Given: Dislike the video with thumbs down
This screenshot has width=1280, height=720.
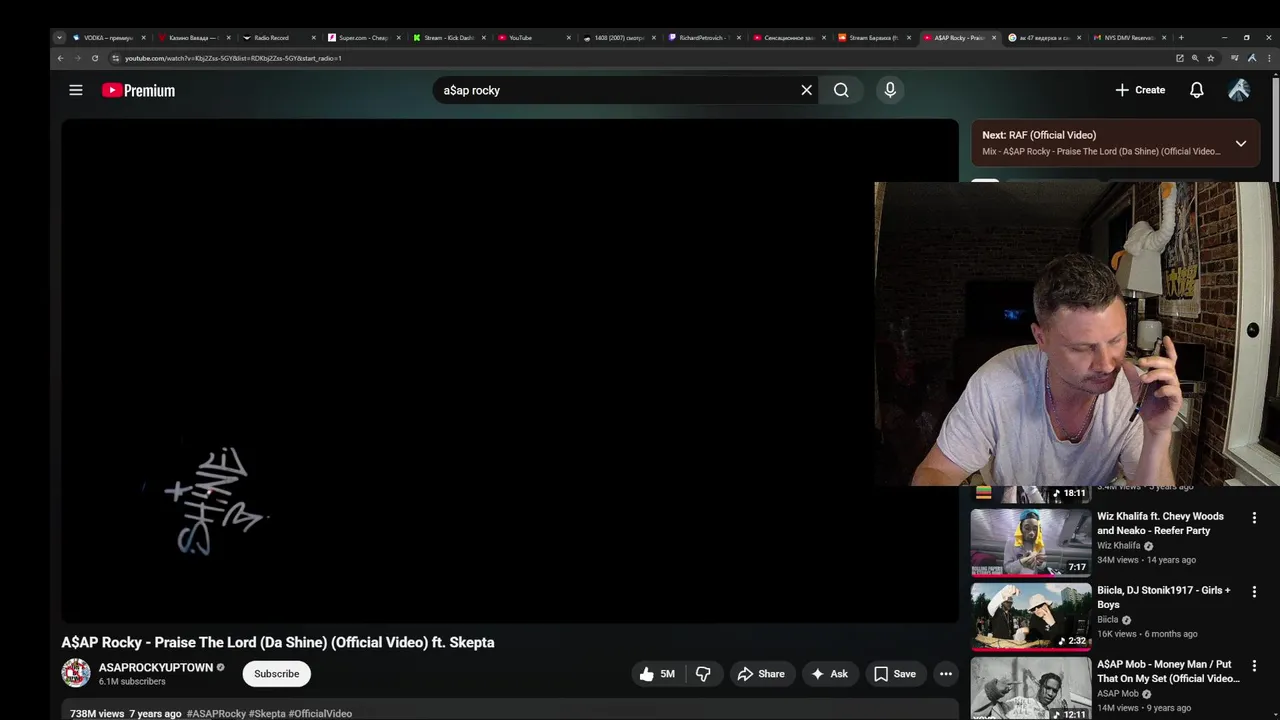Looking at the screenshot, I should 703,674.
